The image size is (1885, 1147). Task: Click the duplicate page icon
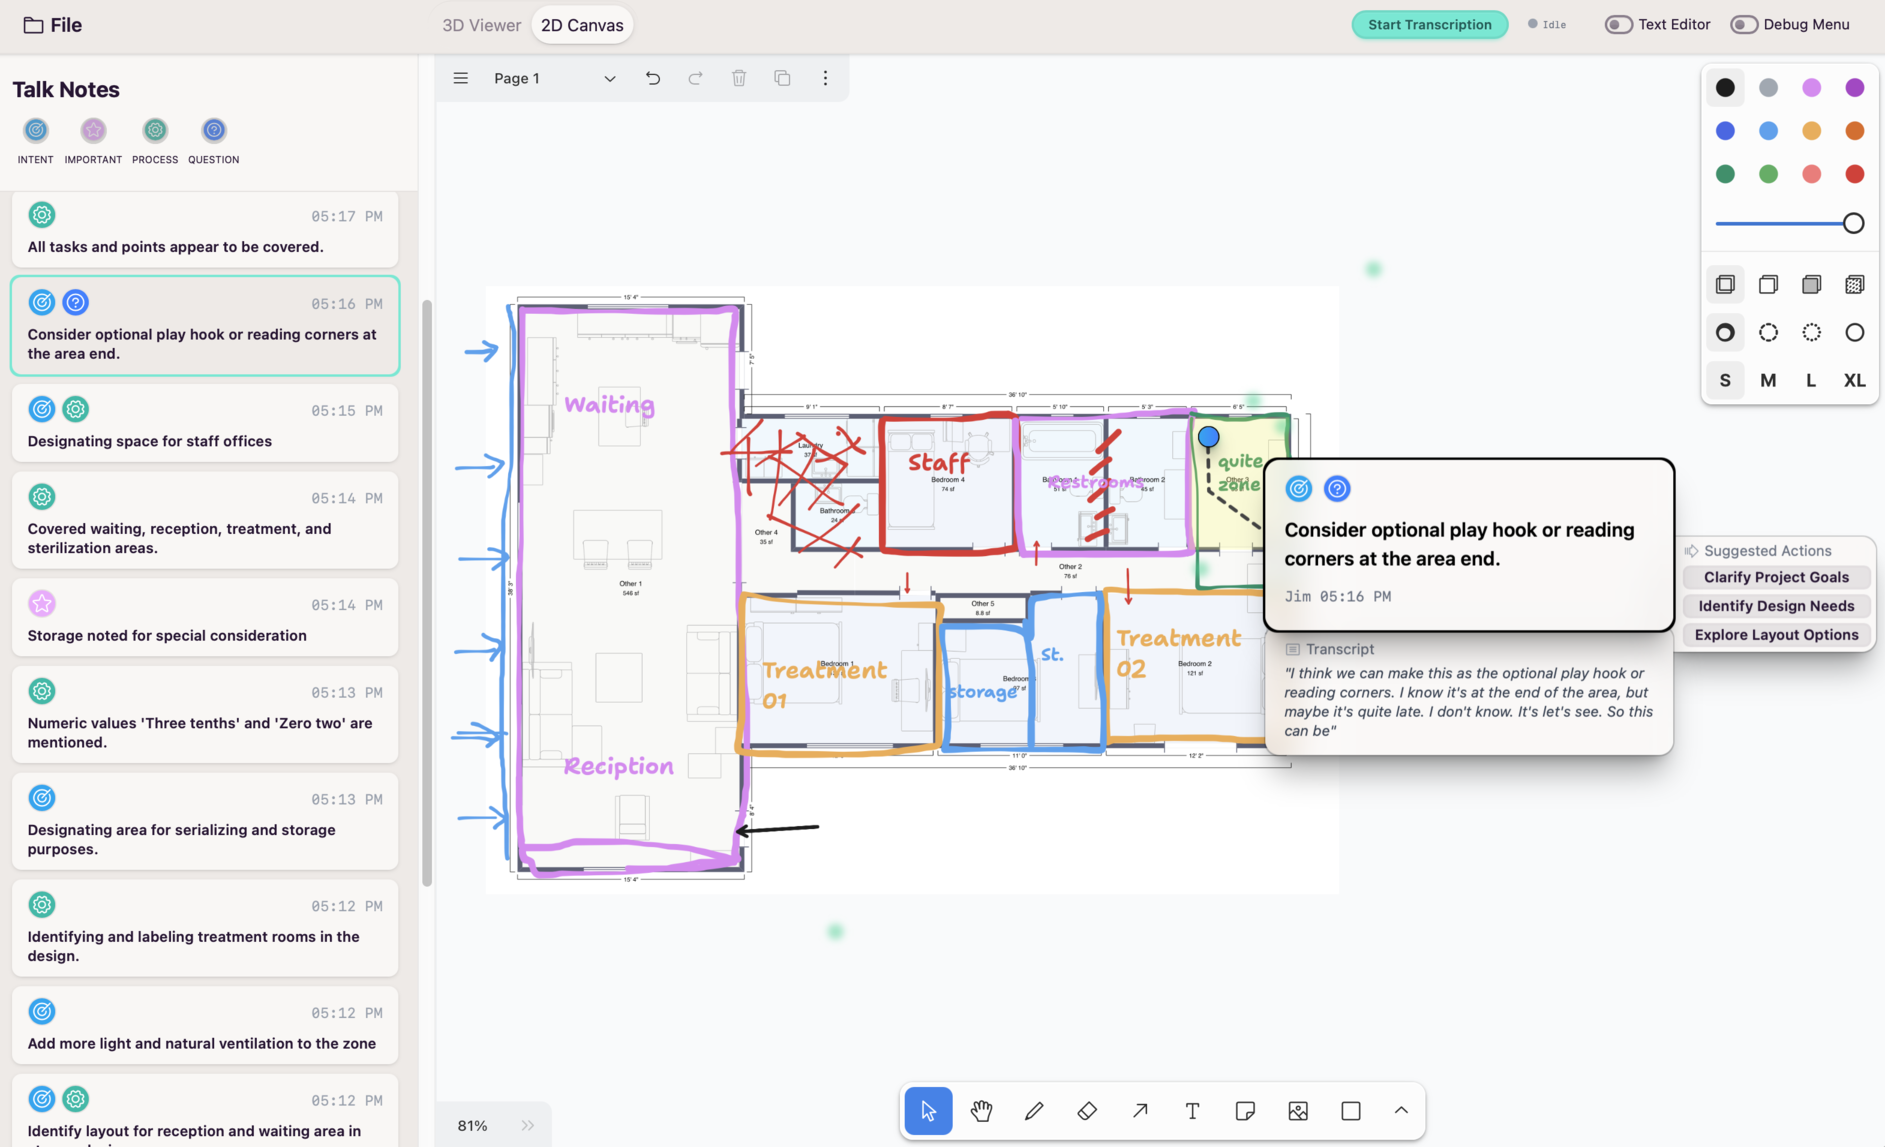point(782,78)
